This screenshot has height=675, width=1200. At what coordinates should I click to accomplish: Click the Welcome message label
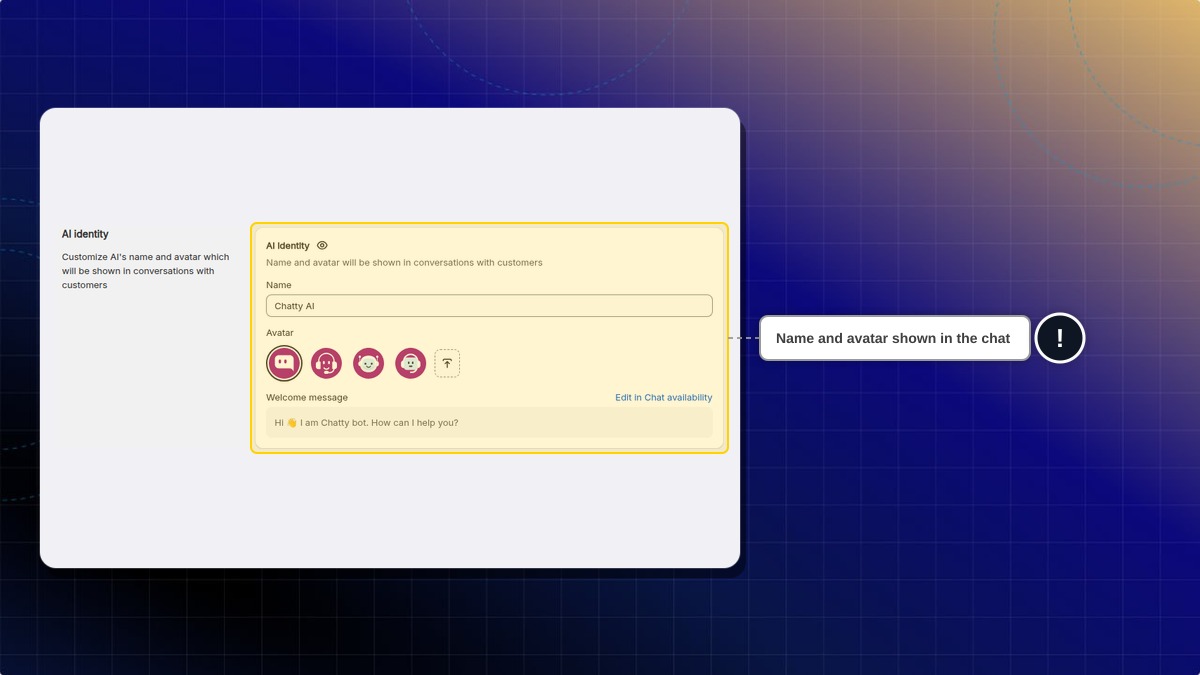coord(307,397)
